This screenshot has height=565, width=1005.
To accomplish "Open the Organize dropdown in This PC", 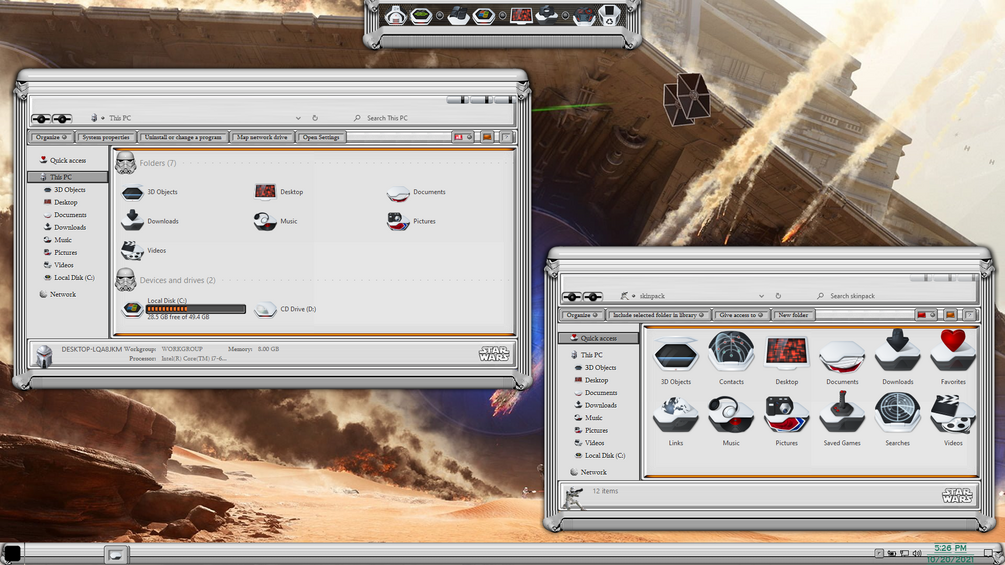I will point(51,137).
